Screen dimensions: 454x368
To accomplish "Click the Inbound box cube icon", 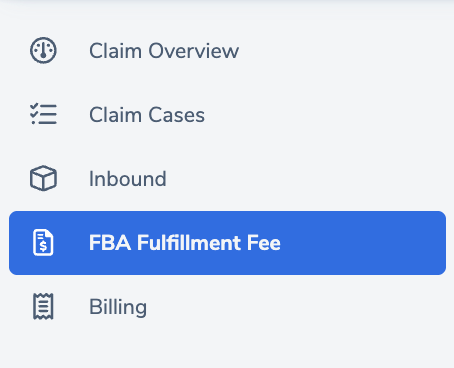I will coord(43,178).
